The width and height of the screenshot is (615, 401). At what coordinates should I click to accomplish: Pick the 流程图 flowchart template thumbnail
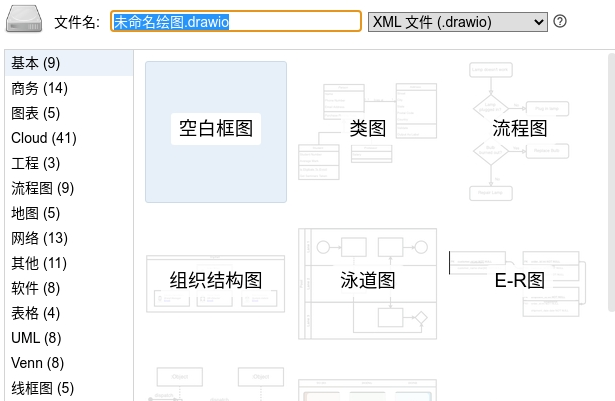(519, 132)
